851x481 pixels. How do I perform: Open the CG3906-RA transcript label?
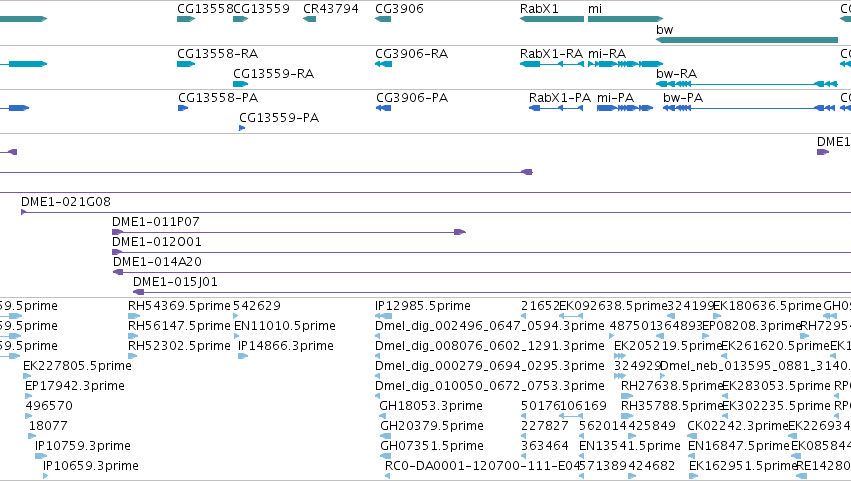(x=411, y=54)
